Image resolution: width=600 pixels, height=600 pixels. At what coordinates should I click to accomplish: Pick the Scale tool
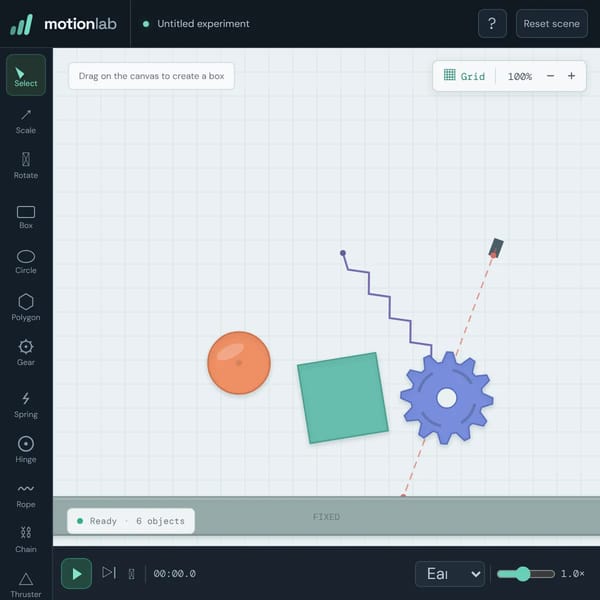[x=26, y=122]
